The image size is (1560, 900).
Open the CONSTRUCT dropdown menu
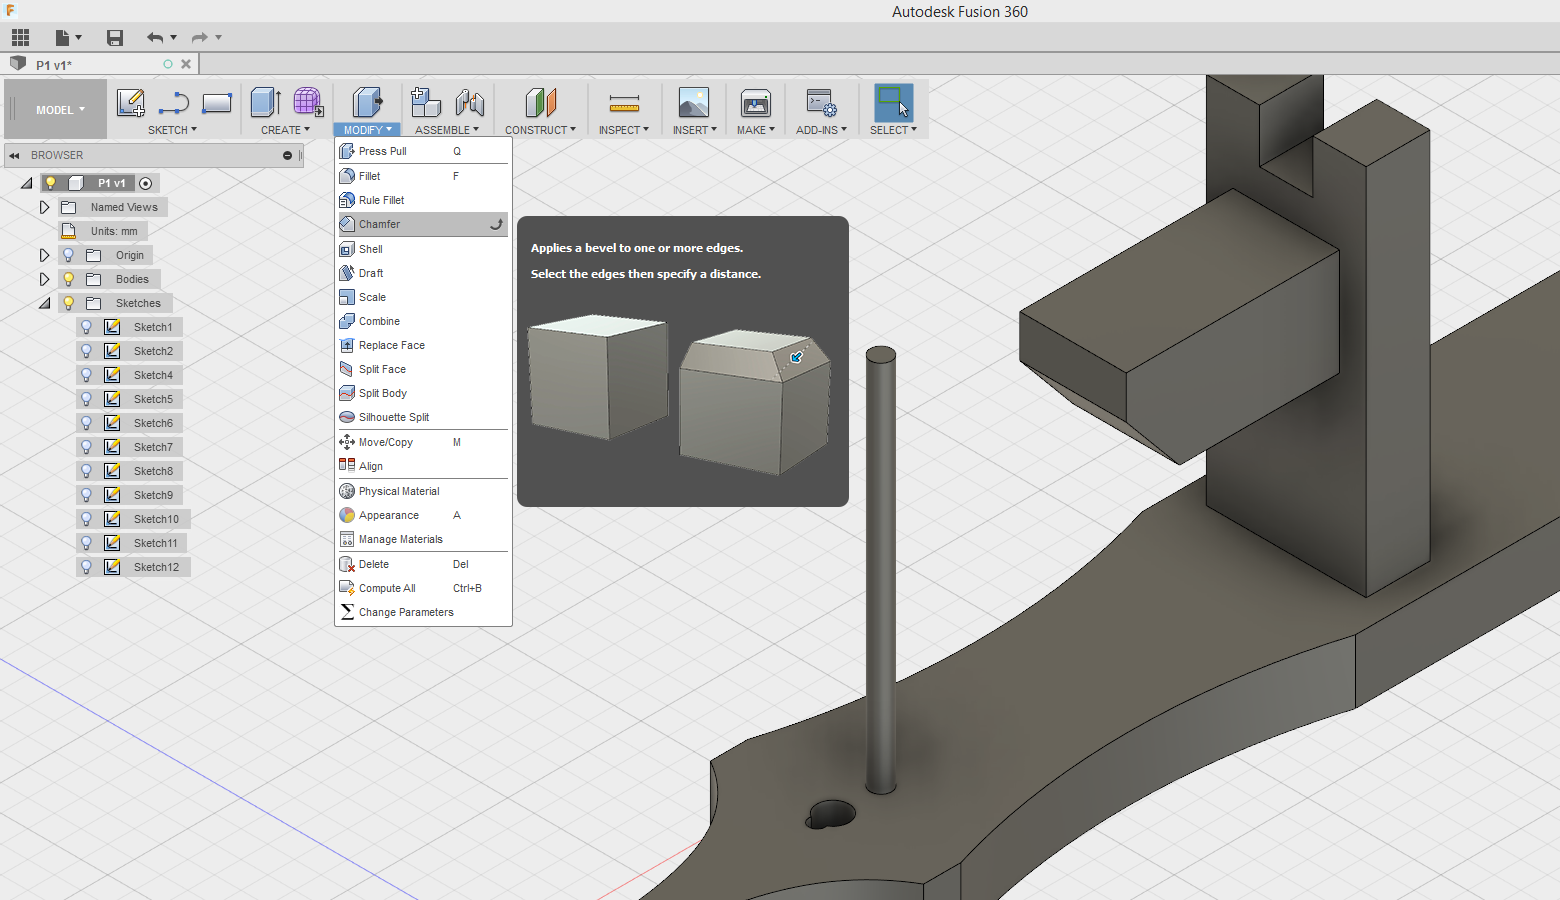540,130
